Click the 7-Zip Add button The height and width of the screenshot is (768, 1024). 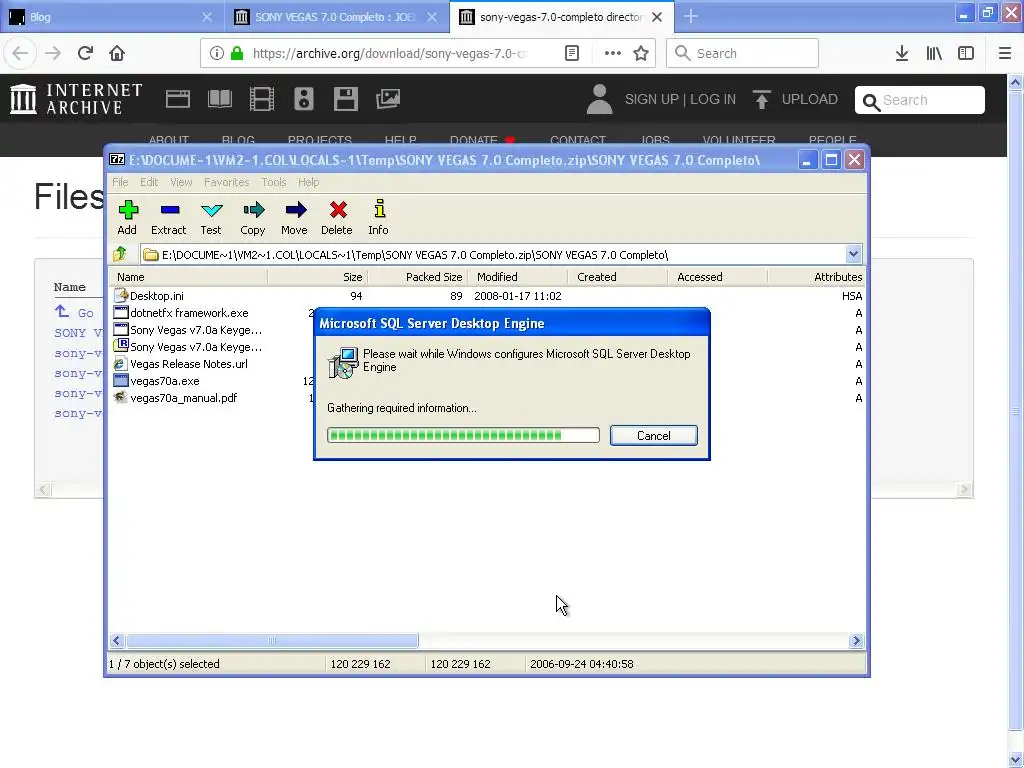(127, 217)
